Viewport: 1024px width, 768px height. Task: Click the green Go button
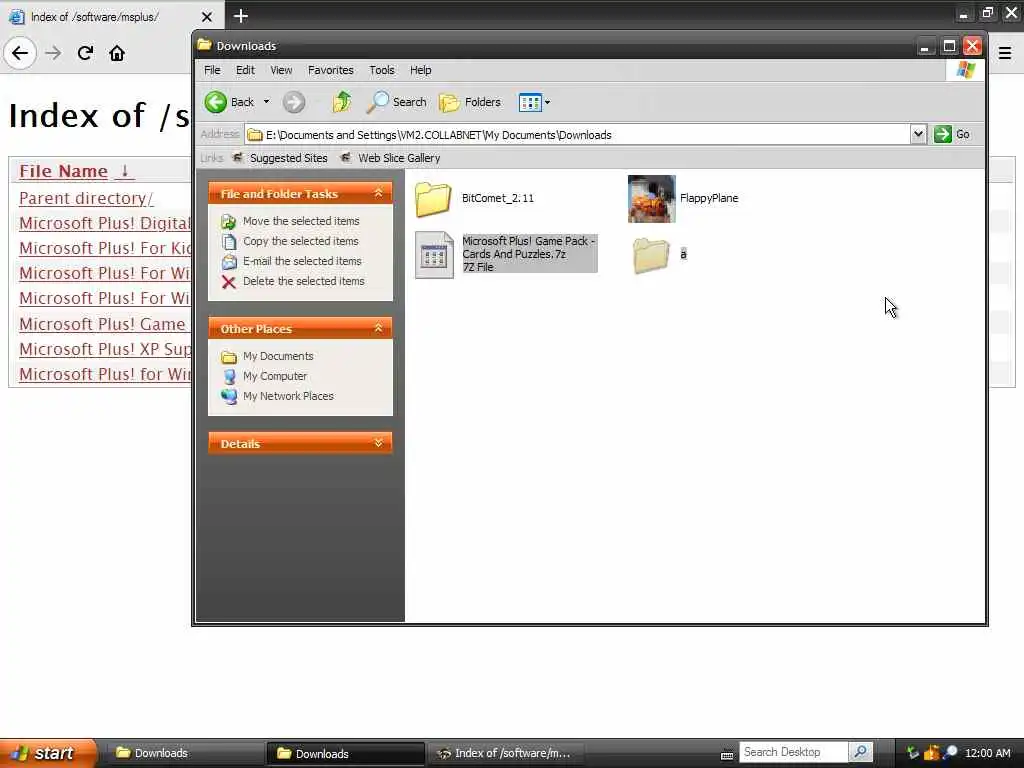click(x=952, y=135)
